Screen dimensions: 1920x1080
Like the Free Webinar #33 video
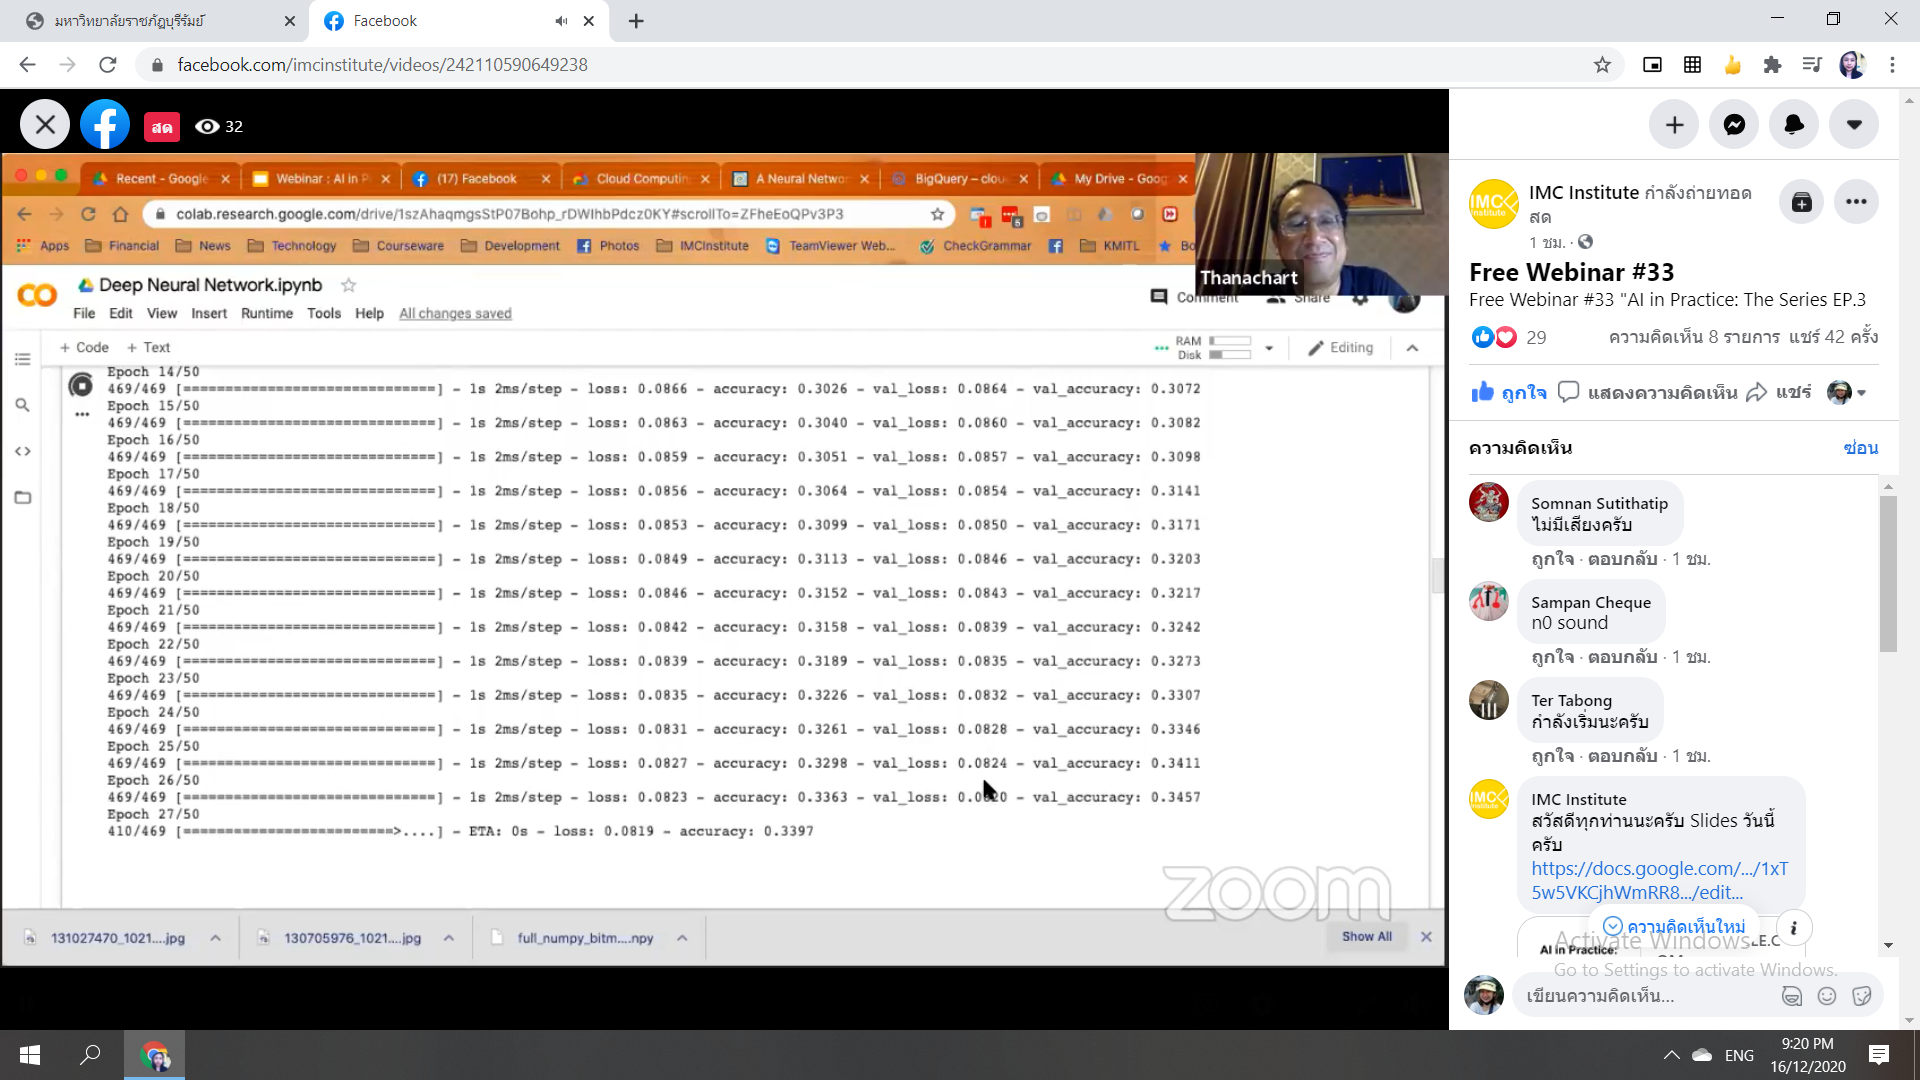(1509, 393)
